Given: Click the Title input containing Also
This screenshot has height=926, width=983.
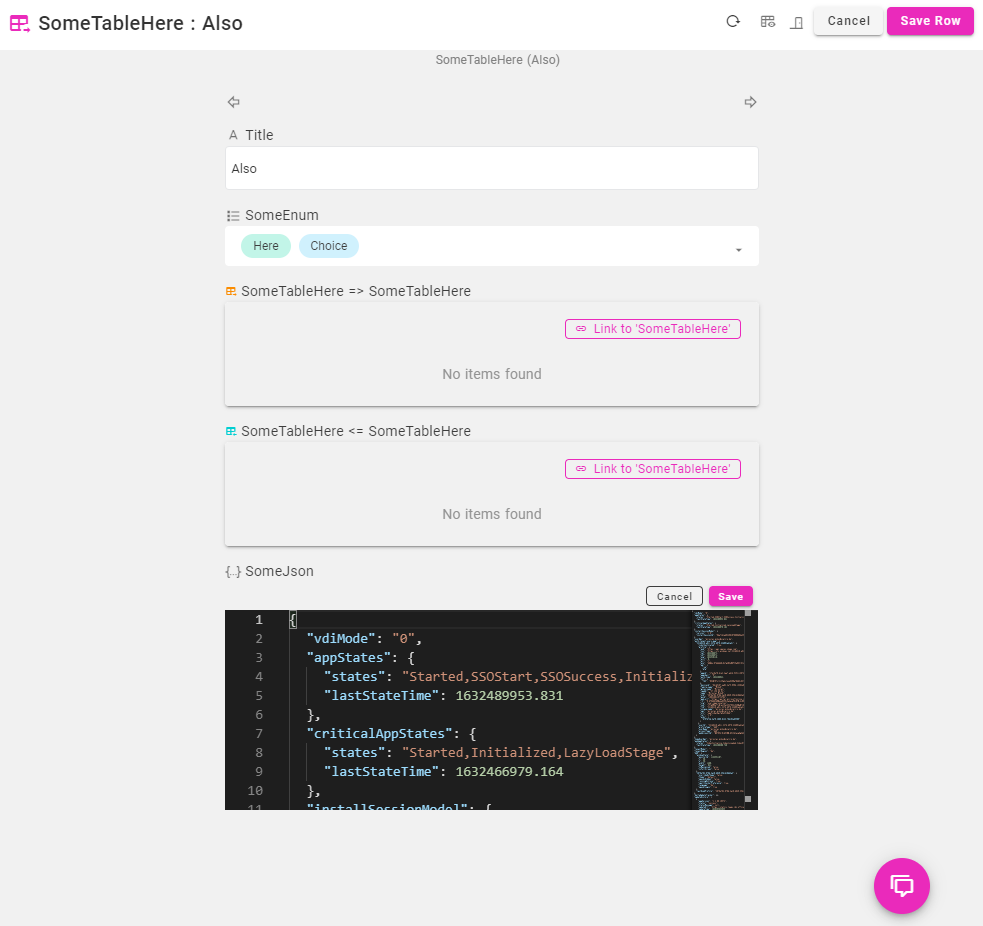Looking at the screenshot, I should pyautogui.click(x=492, y=168).
